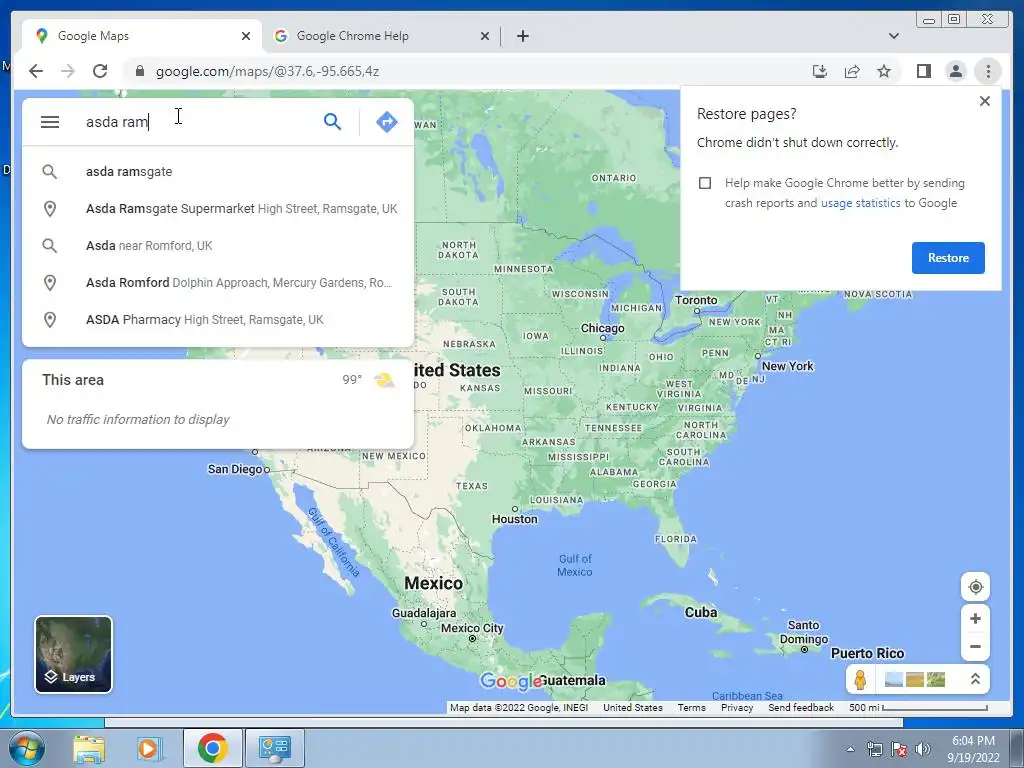Open the control panel taskbar item

pos(274,748)
